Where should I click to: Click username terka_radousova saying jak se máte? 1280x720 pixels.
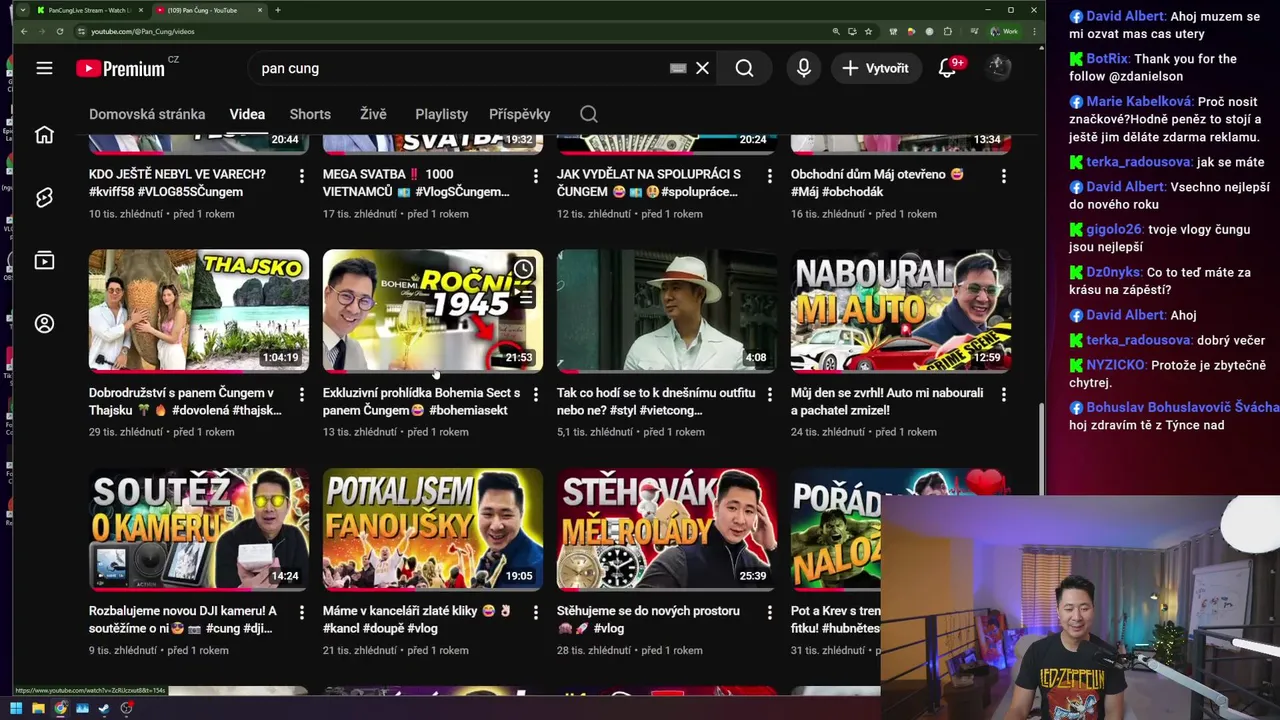(x=1139, y=162)
